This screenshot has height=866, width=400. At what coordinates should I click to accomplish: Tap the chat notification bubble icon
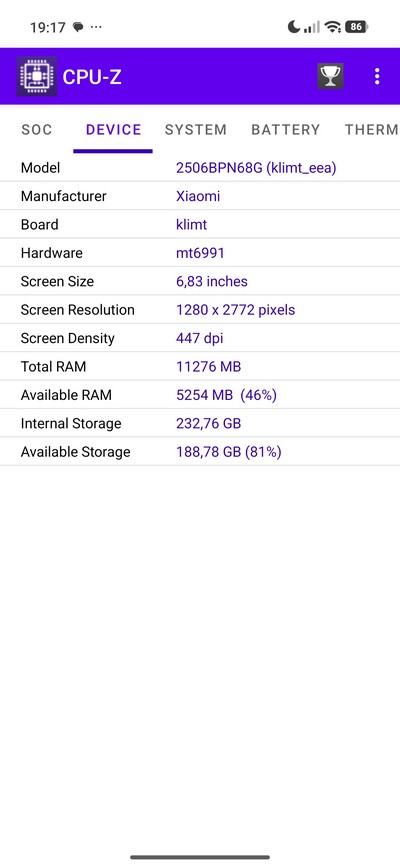pyautogui.click(x=78, y=27)
